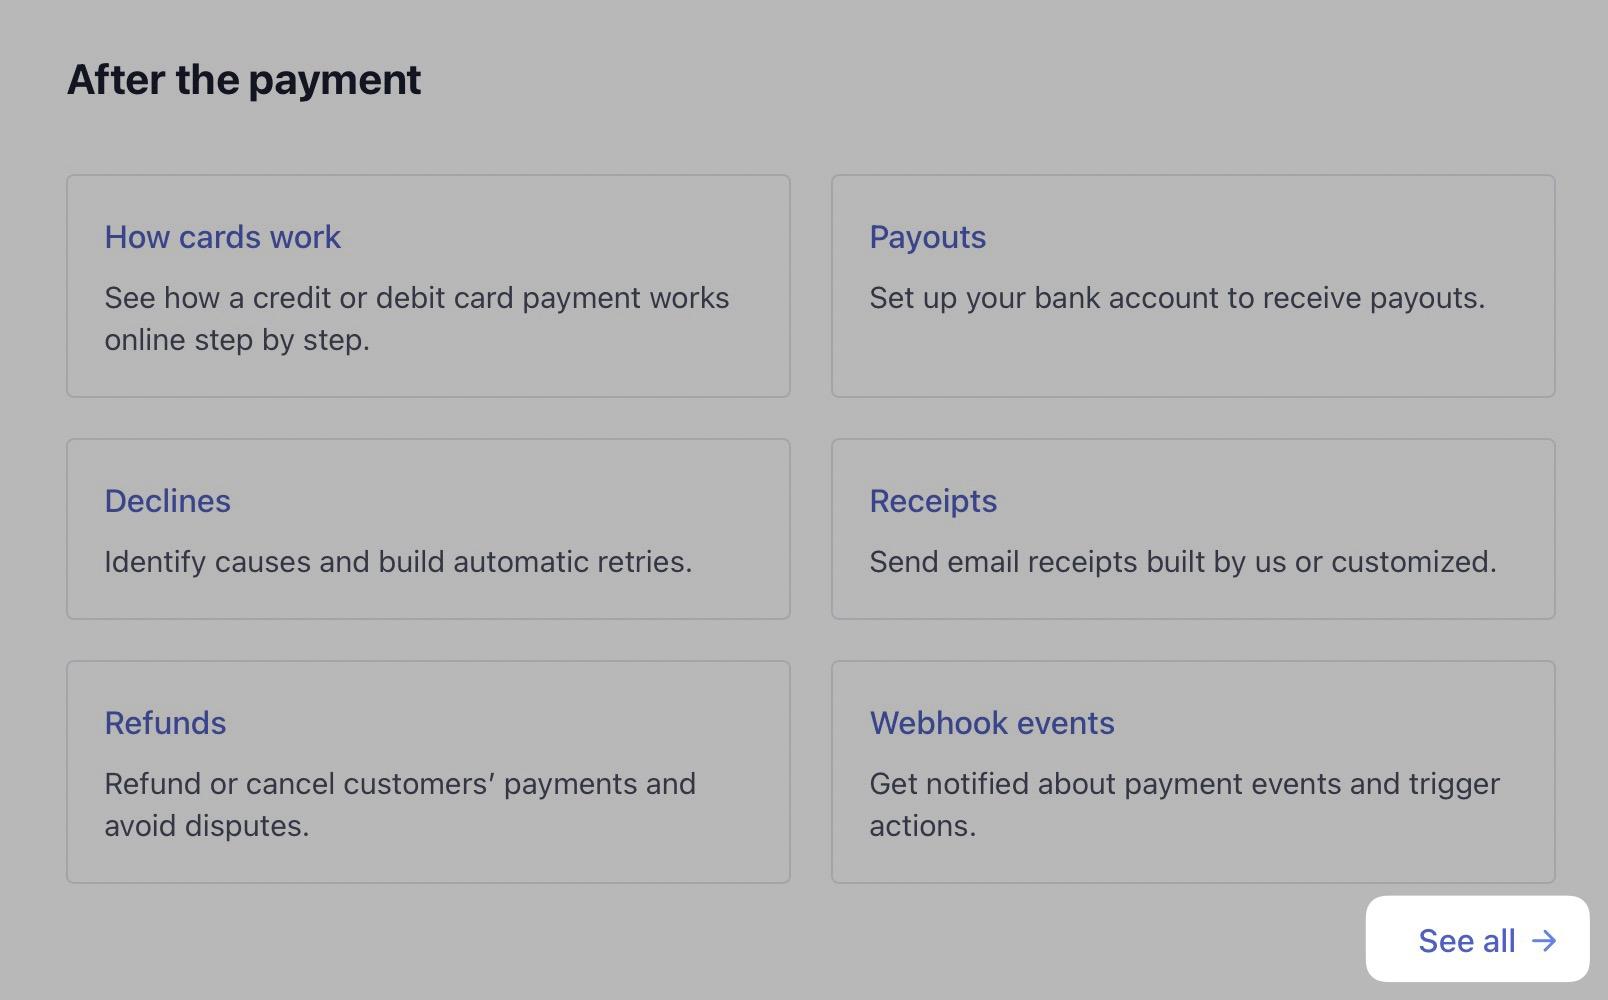1608x1000 pixels.
Task: Click the How cards work card
Action: [428, 286]
